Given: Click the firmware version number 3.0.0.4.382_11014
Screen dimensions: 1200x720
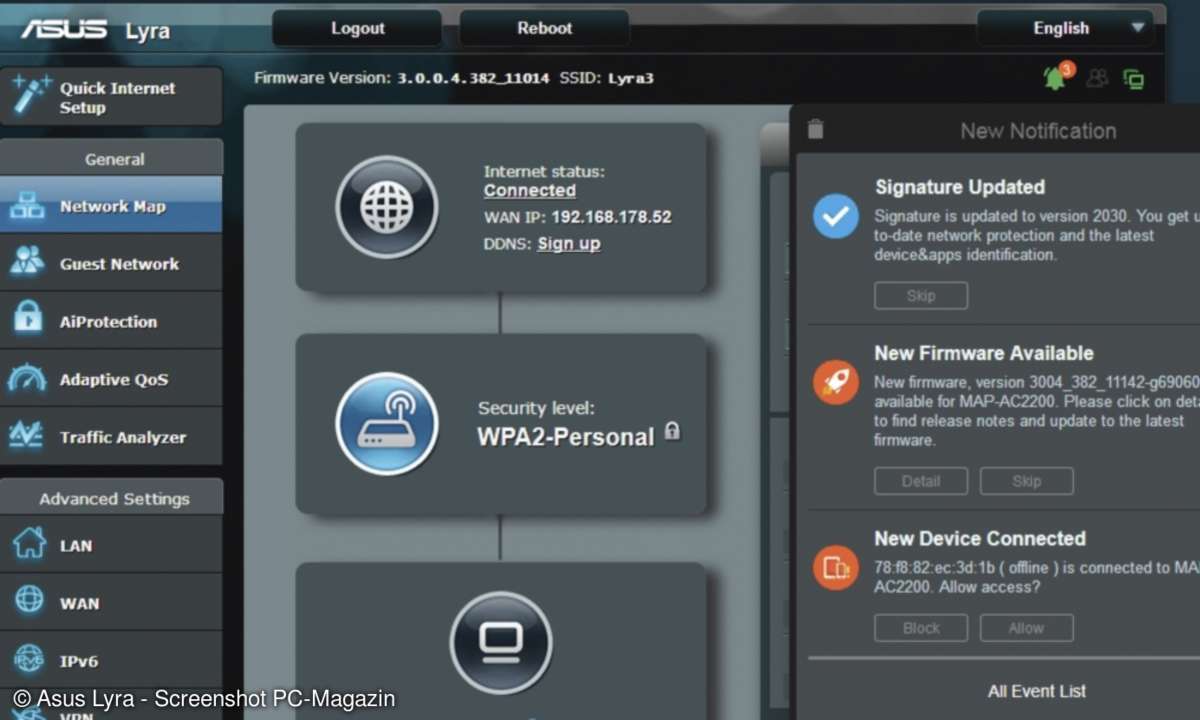Looking at the screenshot, I should click(474, 78).
